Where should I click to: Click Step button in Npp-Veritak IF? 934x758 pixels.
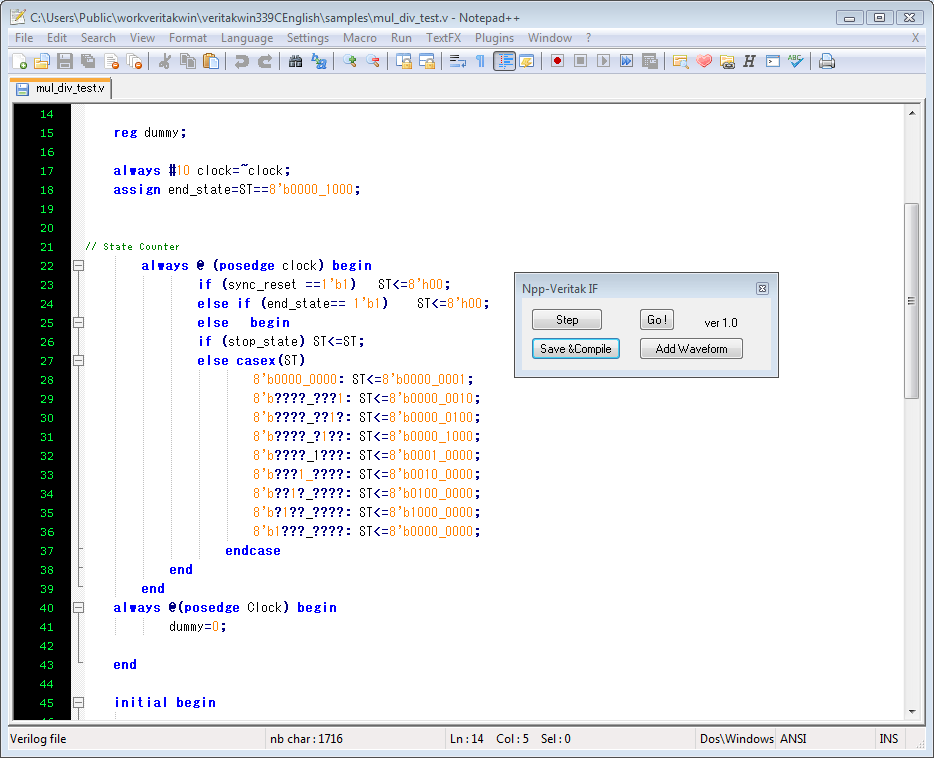pos(567,320)
